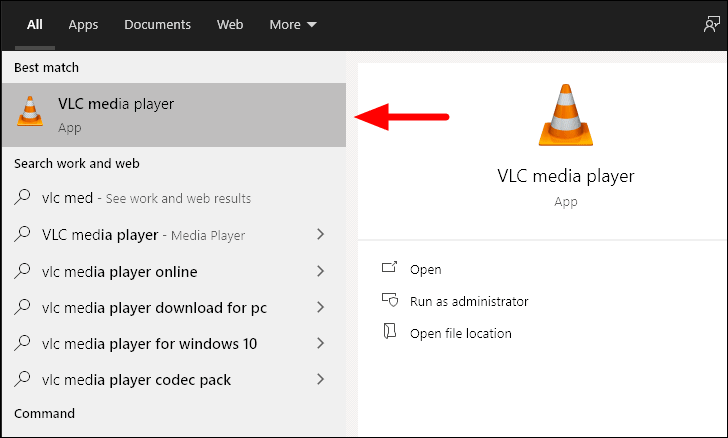
Task: Click the large VLC cone icon in preview pane
Action: [x=566, y=115]
